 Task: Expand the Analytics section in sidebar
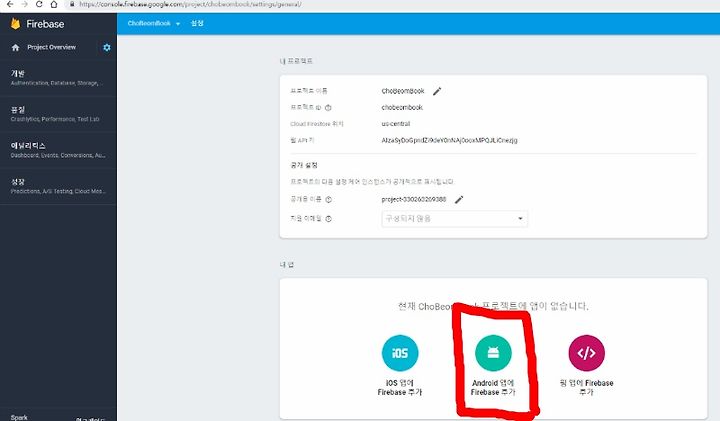click(x=58, y=150)
